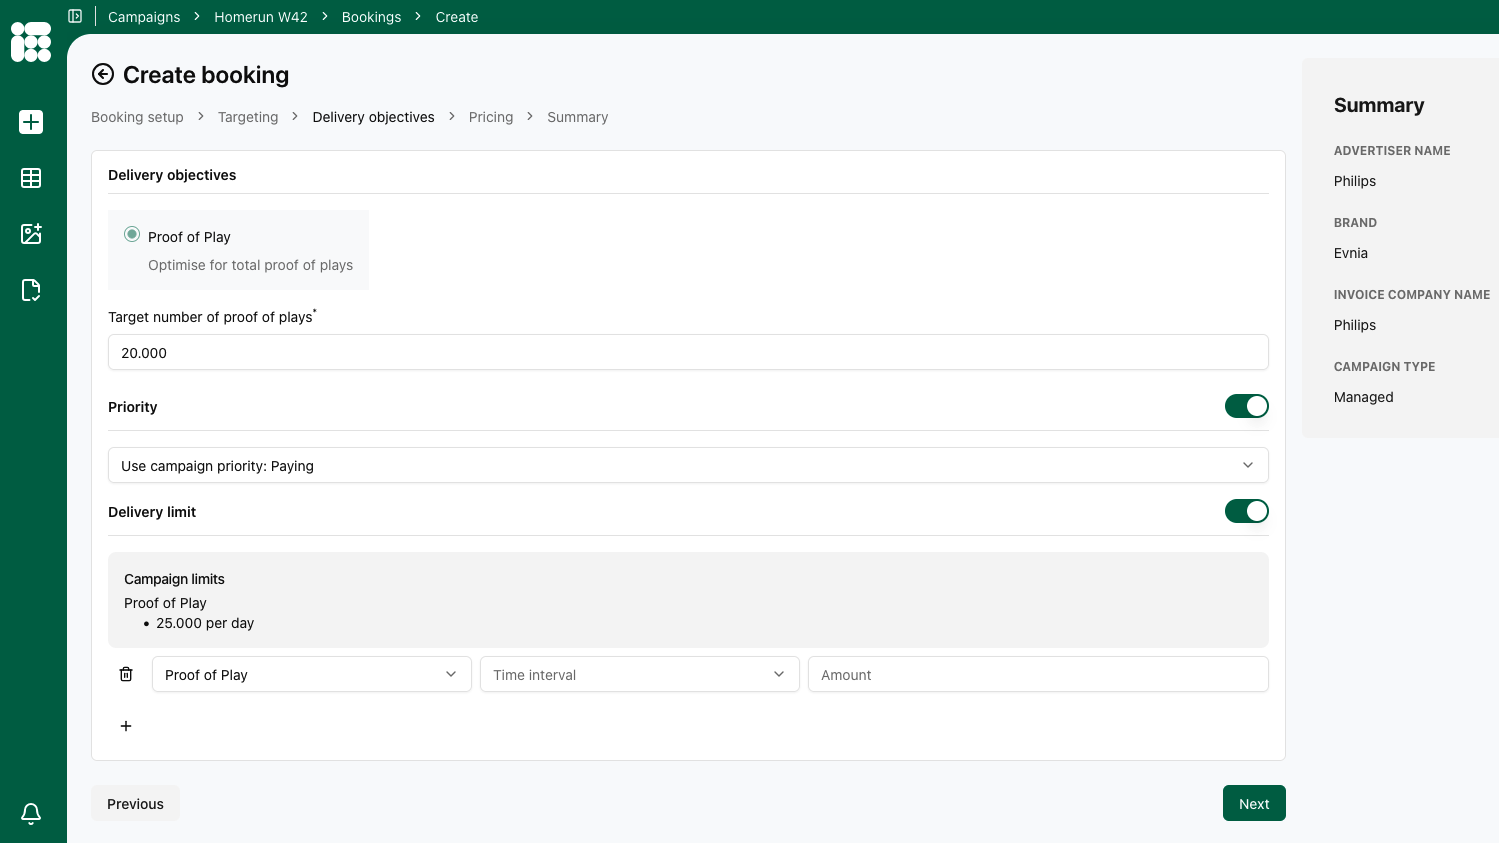Click the plus create icon in sidebar
1499x843 pixels.
click(x=31, y=122)
